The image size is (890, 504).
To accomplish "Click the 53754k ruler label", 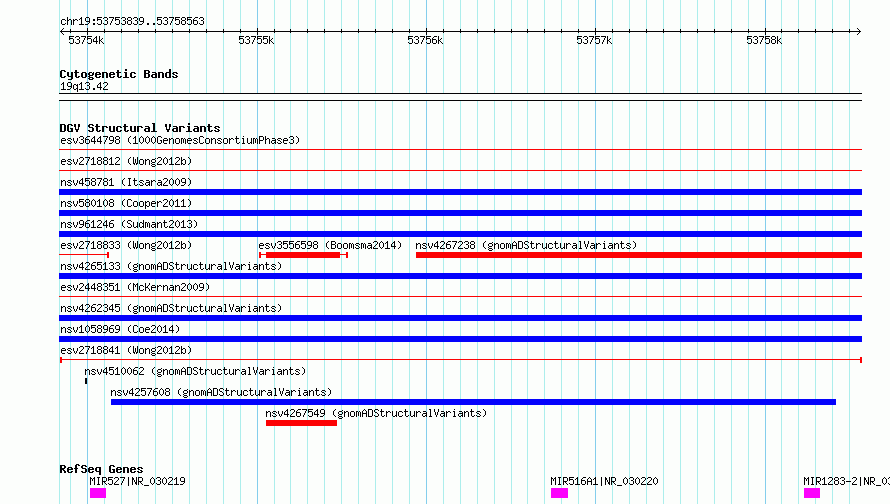I will [86, 40].
